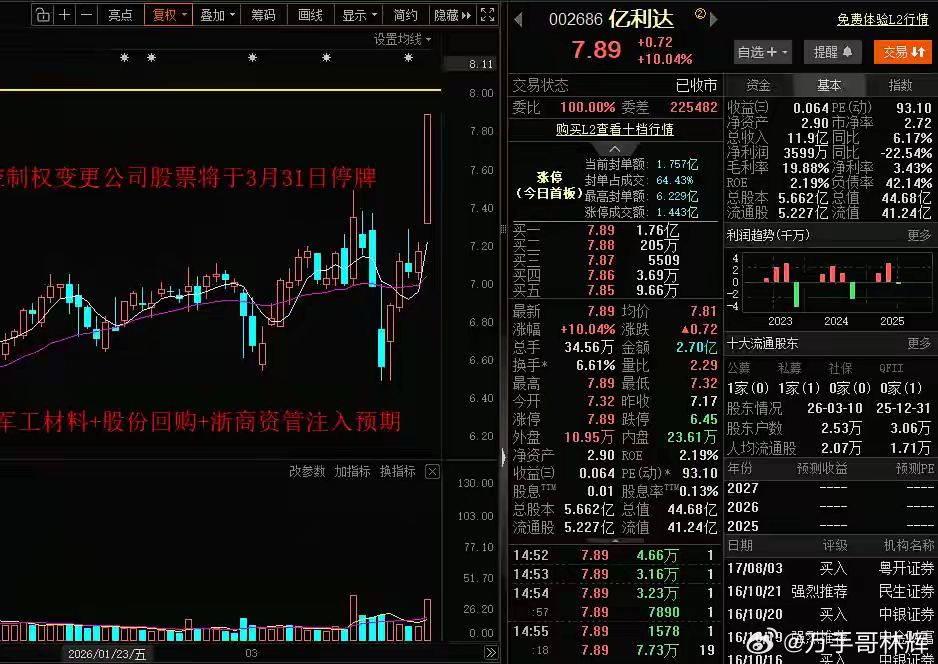Switch to 资金 tab

tap(758, 86)
